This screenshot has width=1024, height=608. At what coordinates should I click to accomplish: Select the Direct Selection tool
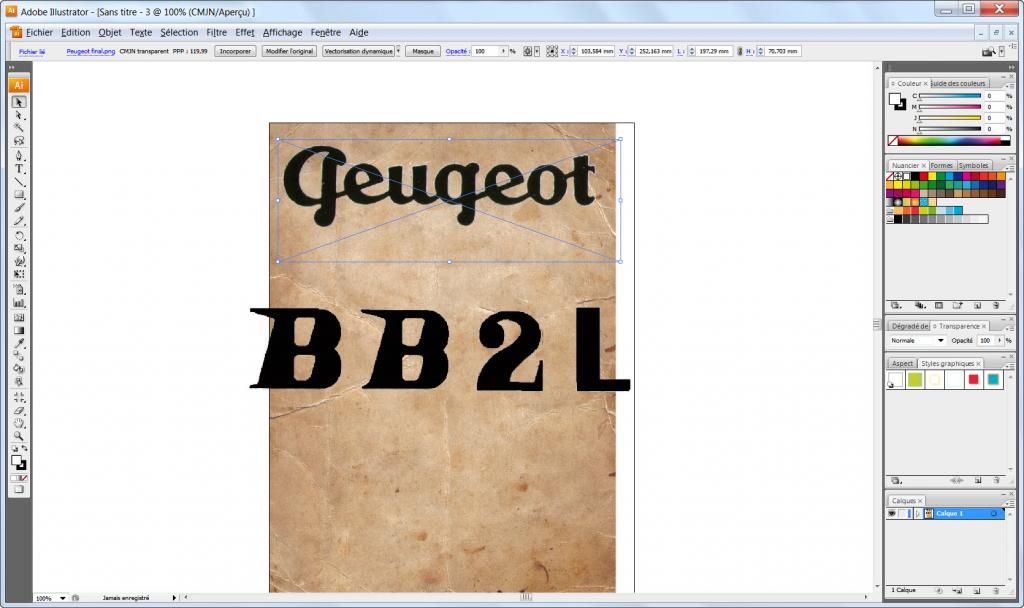tap(19, 115)
